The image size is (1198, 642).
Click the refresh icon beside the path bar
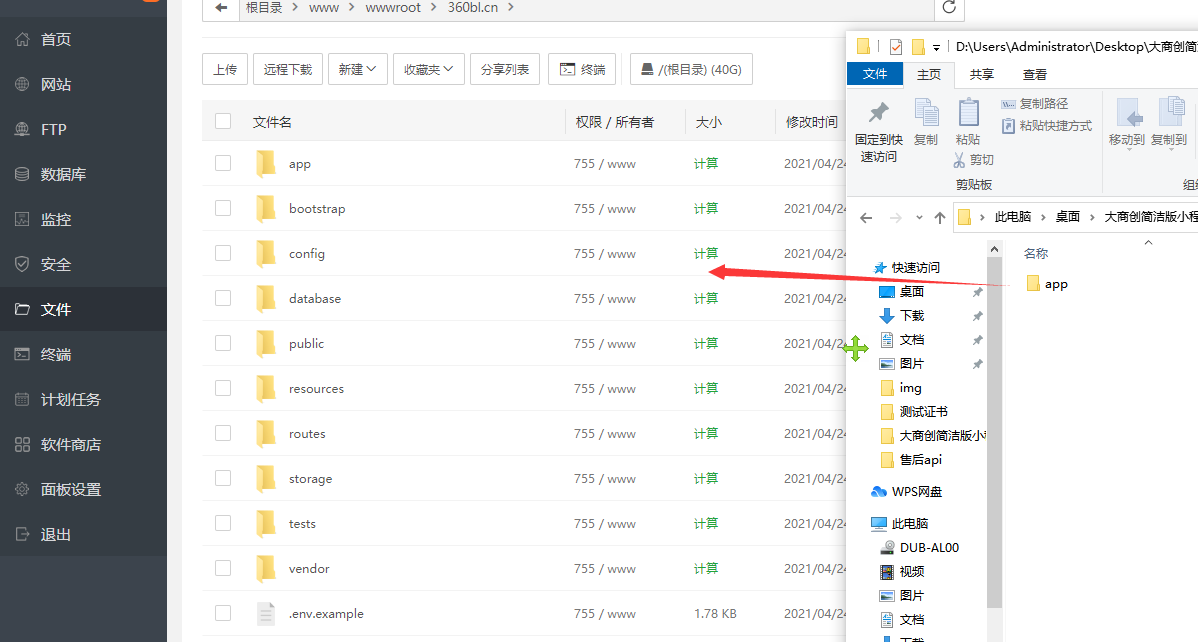949,8
